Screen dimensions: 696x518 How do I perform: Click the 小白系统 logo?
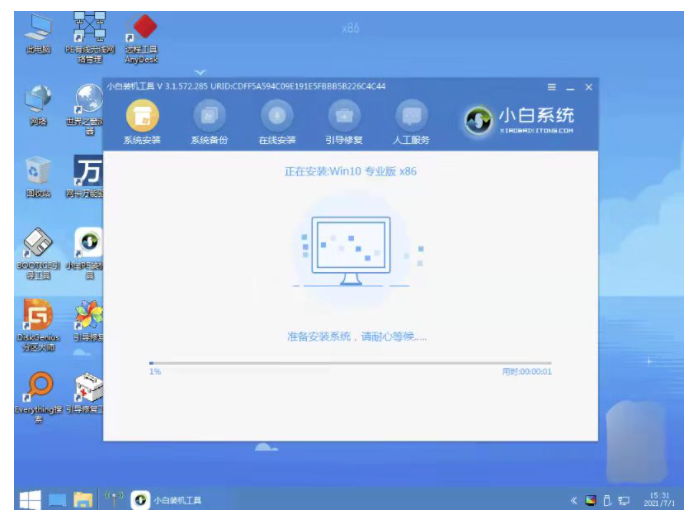pyautogui.click(x=521, y=120)
